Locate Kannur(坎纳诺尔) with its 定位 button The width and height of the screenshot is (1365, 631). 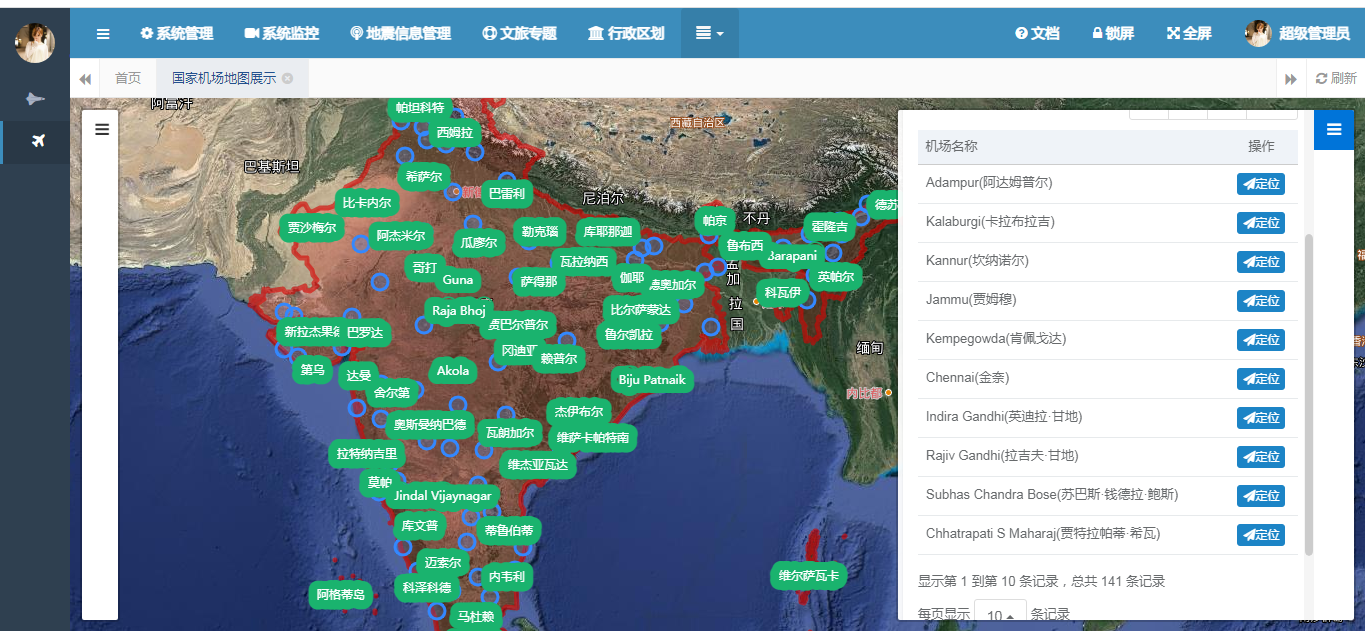pos(1261,262)
